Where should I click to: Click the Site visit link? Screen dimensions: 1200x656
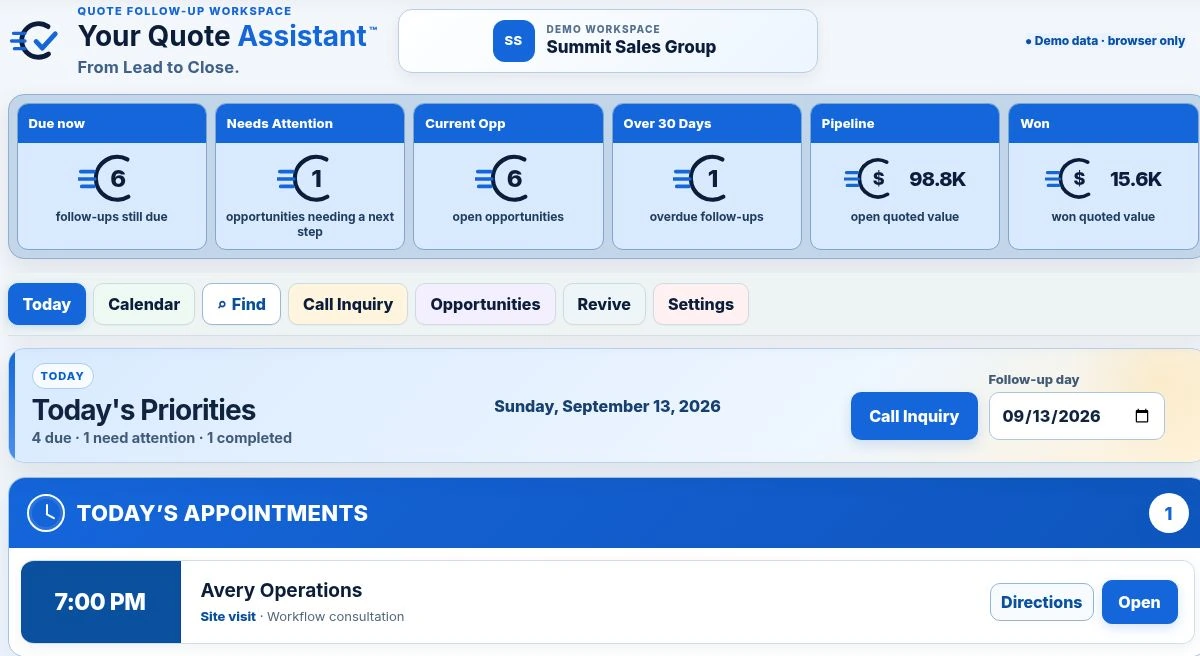228,617
